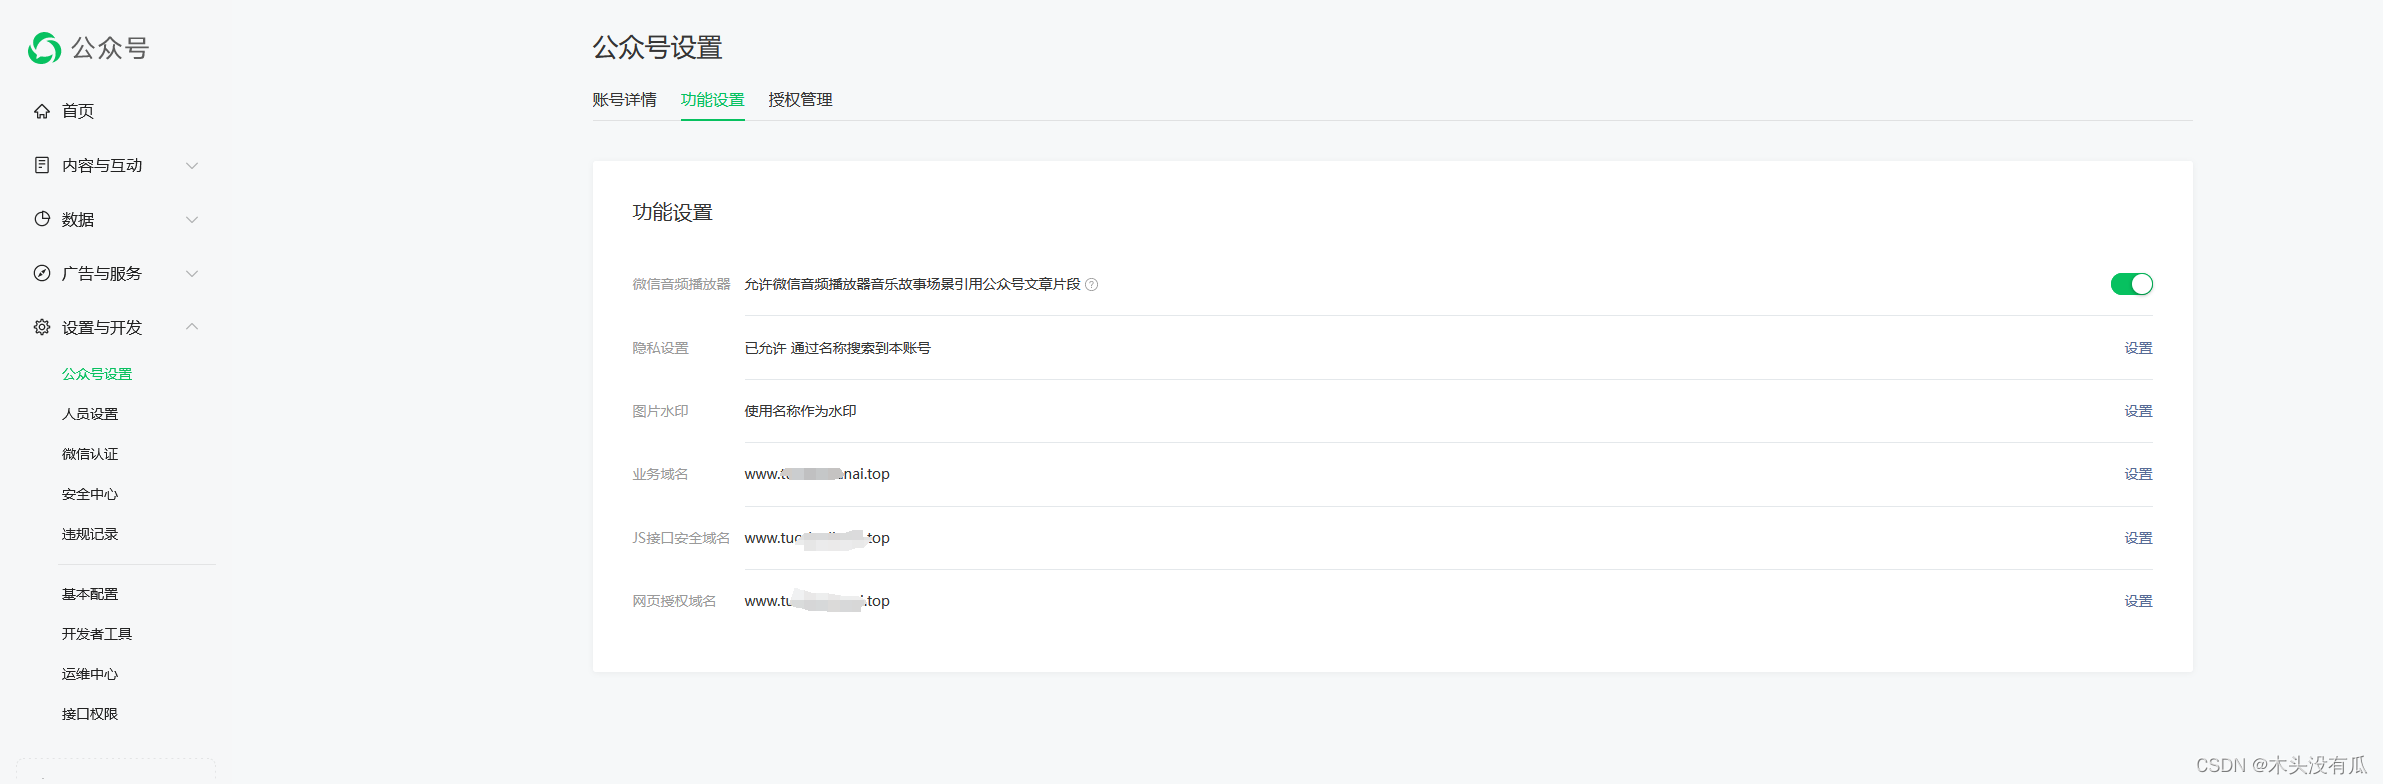The height and width of the screenshot is (784, 2383).
Task: Click 设置 link for JS接口安全域名 row
Action: (2138, 538)
